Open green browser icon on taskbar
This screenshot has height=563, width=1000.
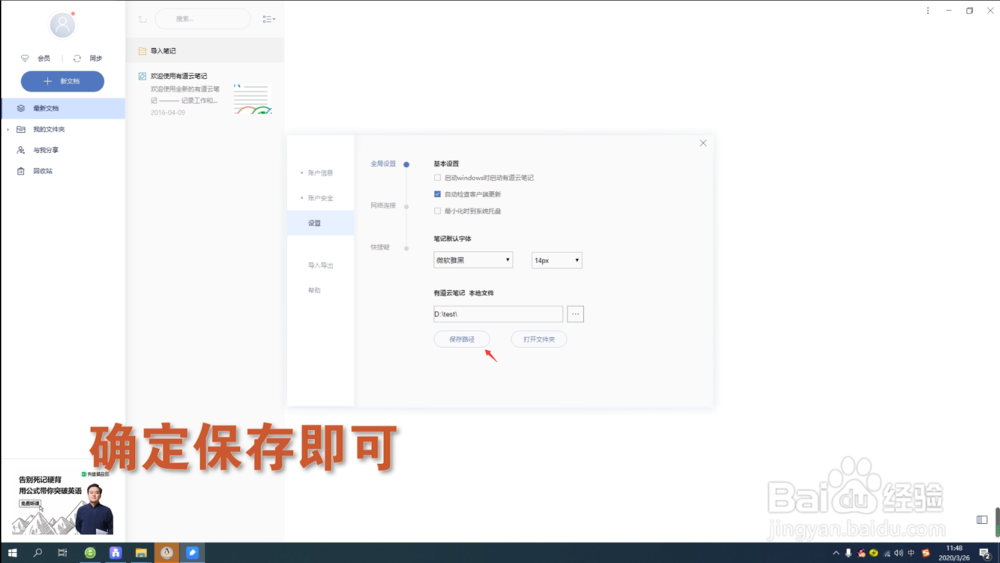[x=90, y=553]
